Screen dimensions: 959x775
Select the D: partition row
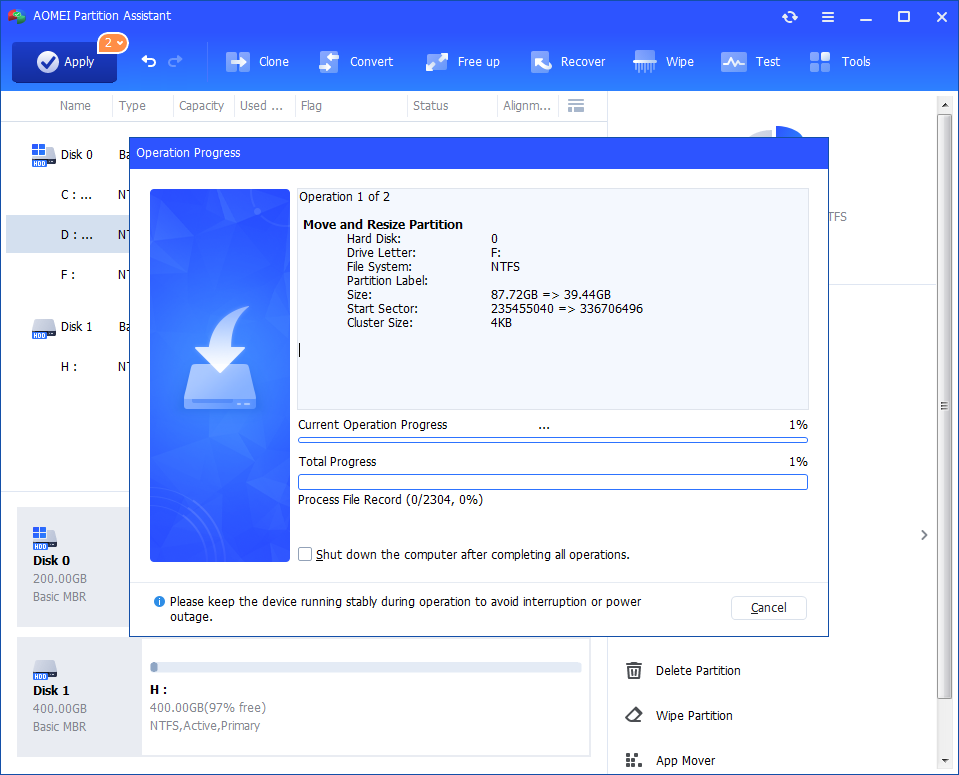[x=67, y=234]
